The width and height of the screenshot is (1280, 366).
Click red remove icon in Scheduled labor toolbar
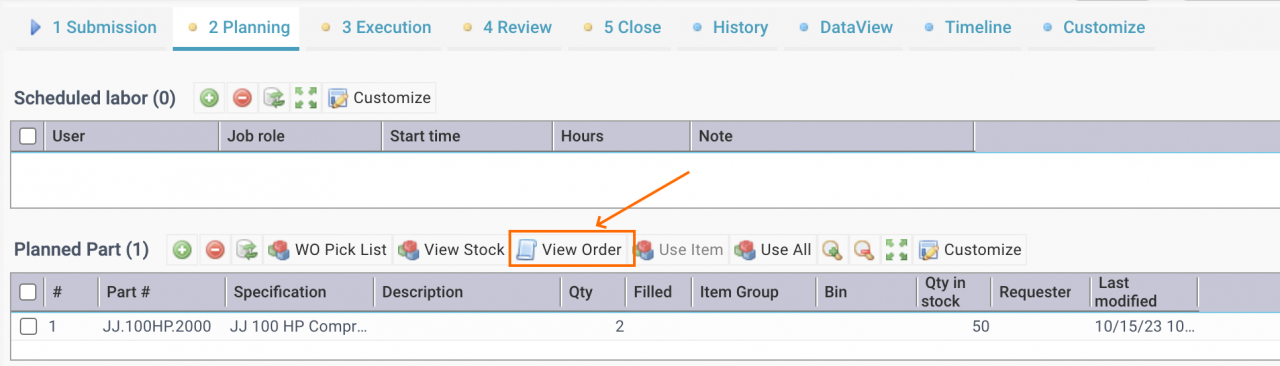click(x=242, y=98)
